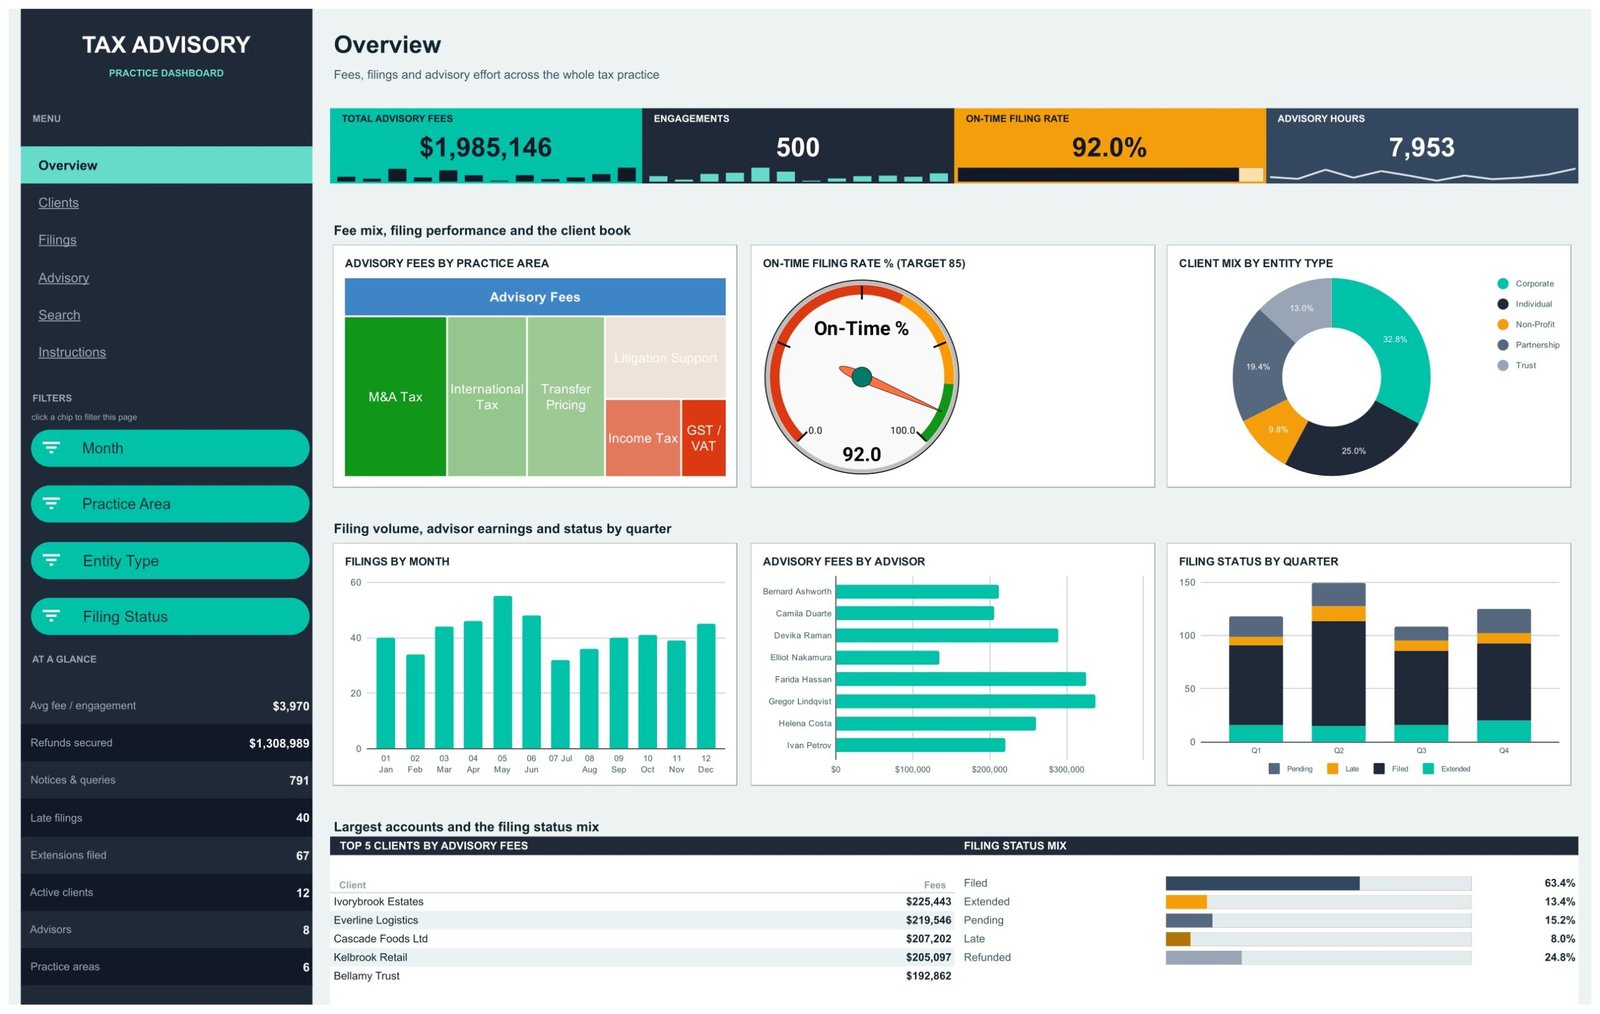Click the filter icon on Month chip

[x=51, y=448]
